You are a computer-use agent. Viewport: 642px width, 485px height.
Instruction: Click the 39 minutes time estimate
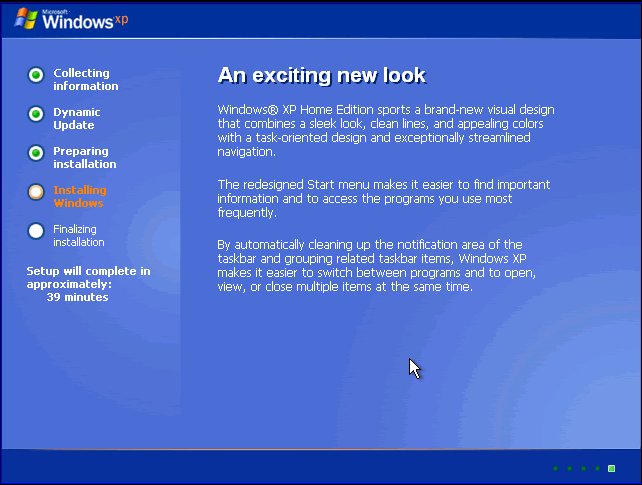tap(77, 297)
